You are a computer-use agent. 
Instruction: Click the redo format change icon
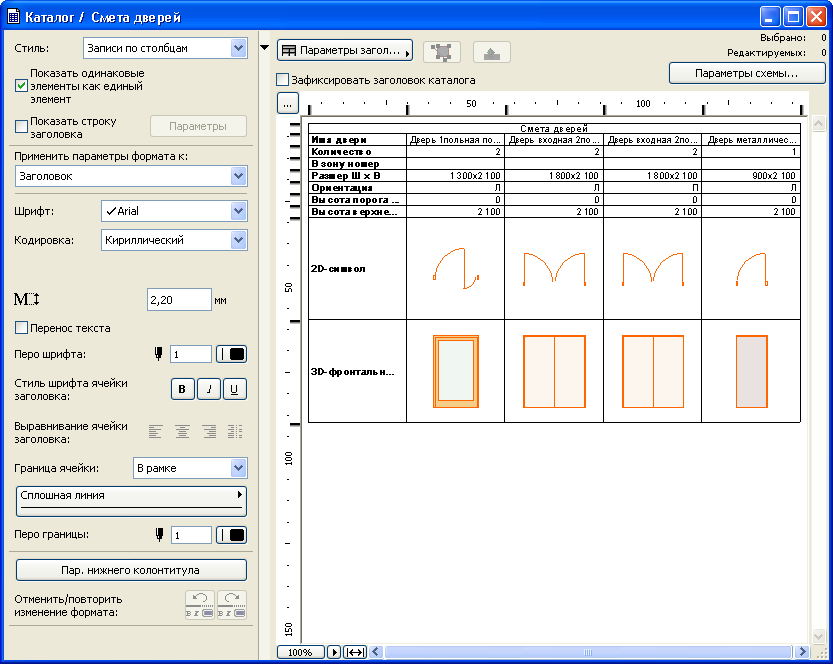(x=232, y=604)
